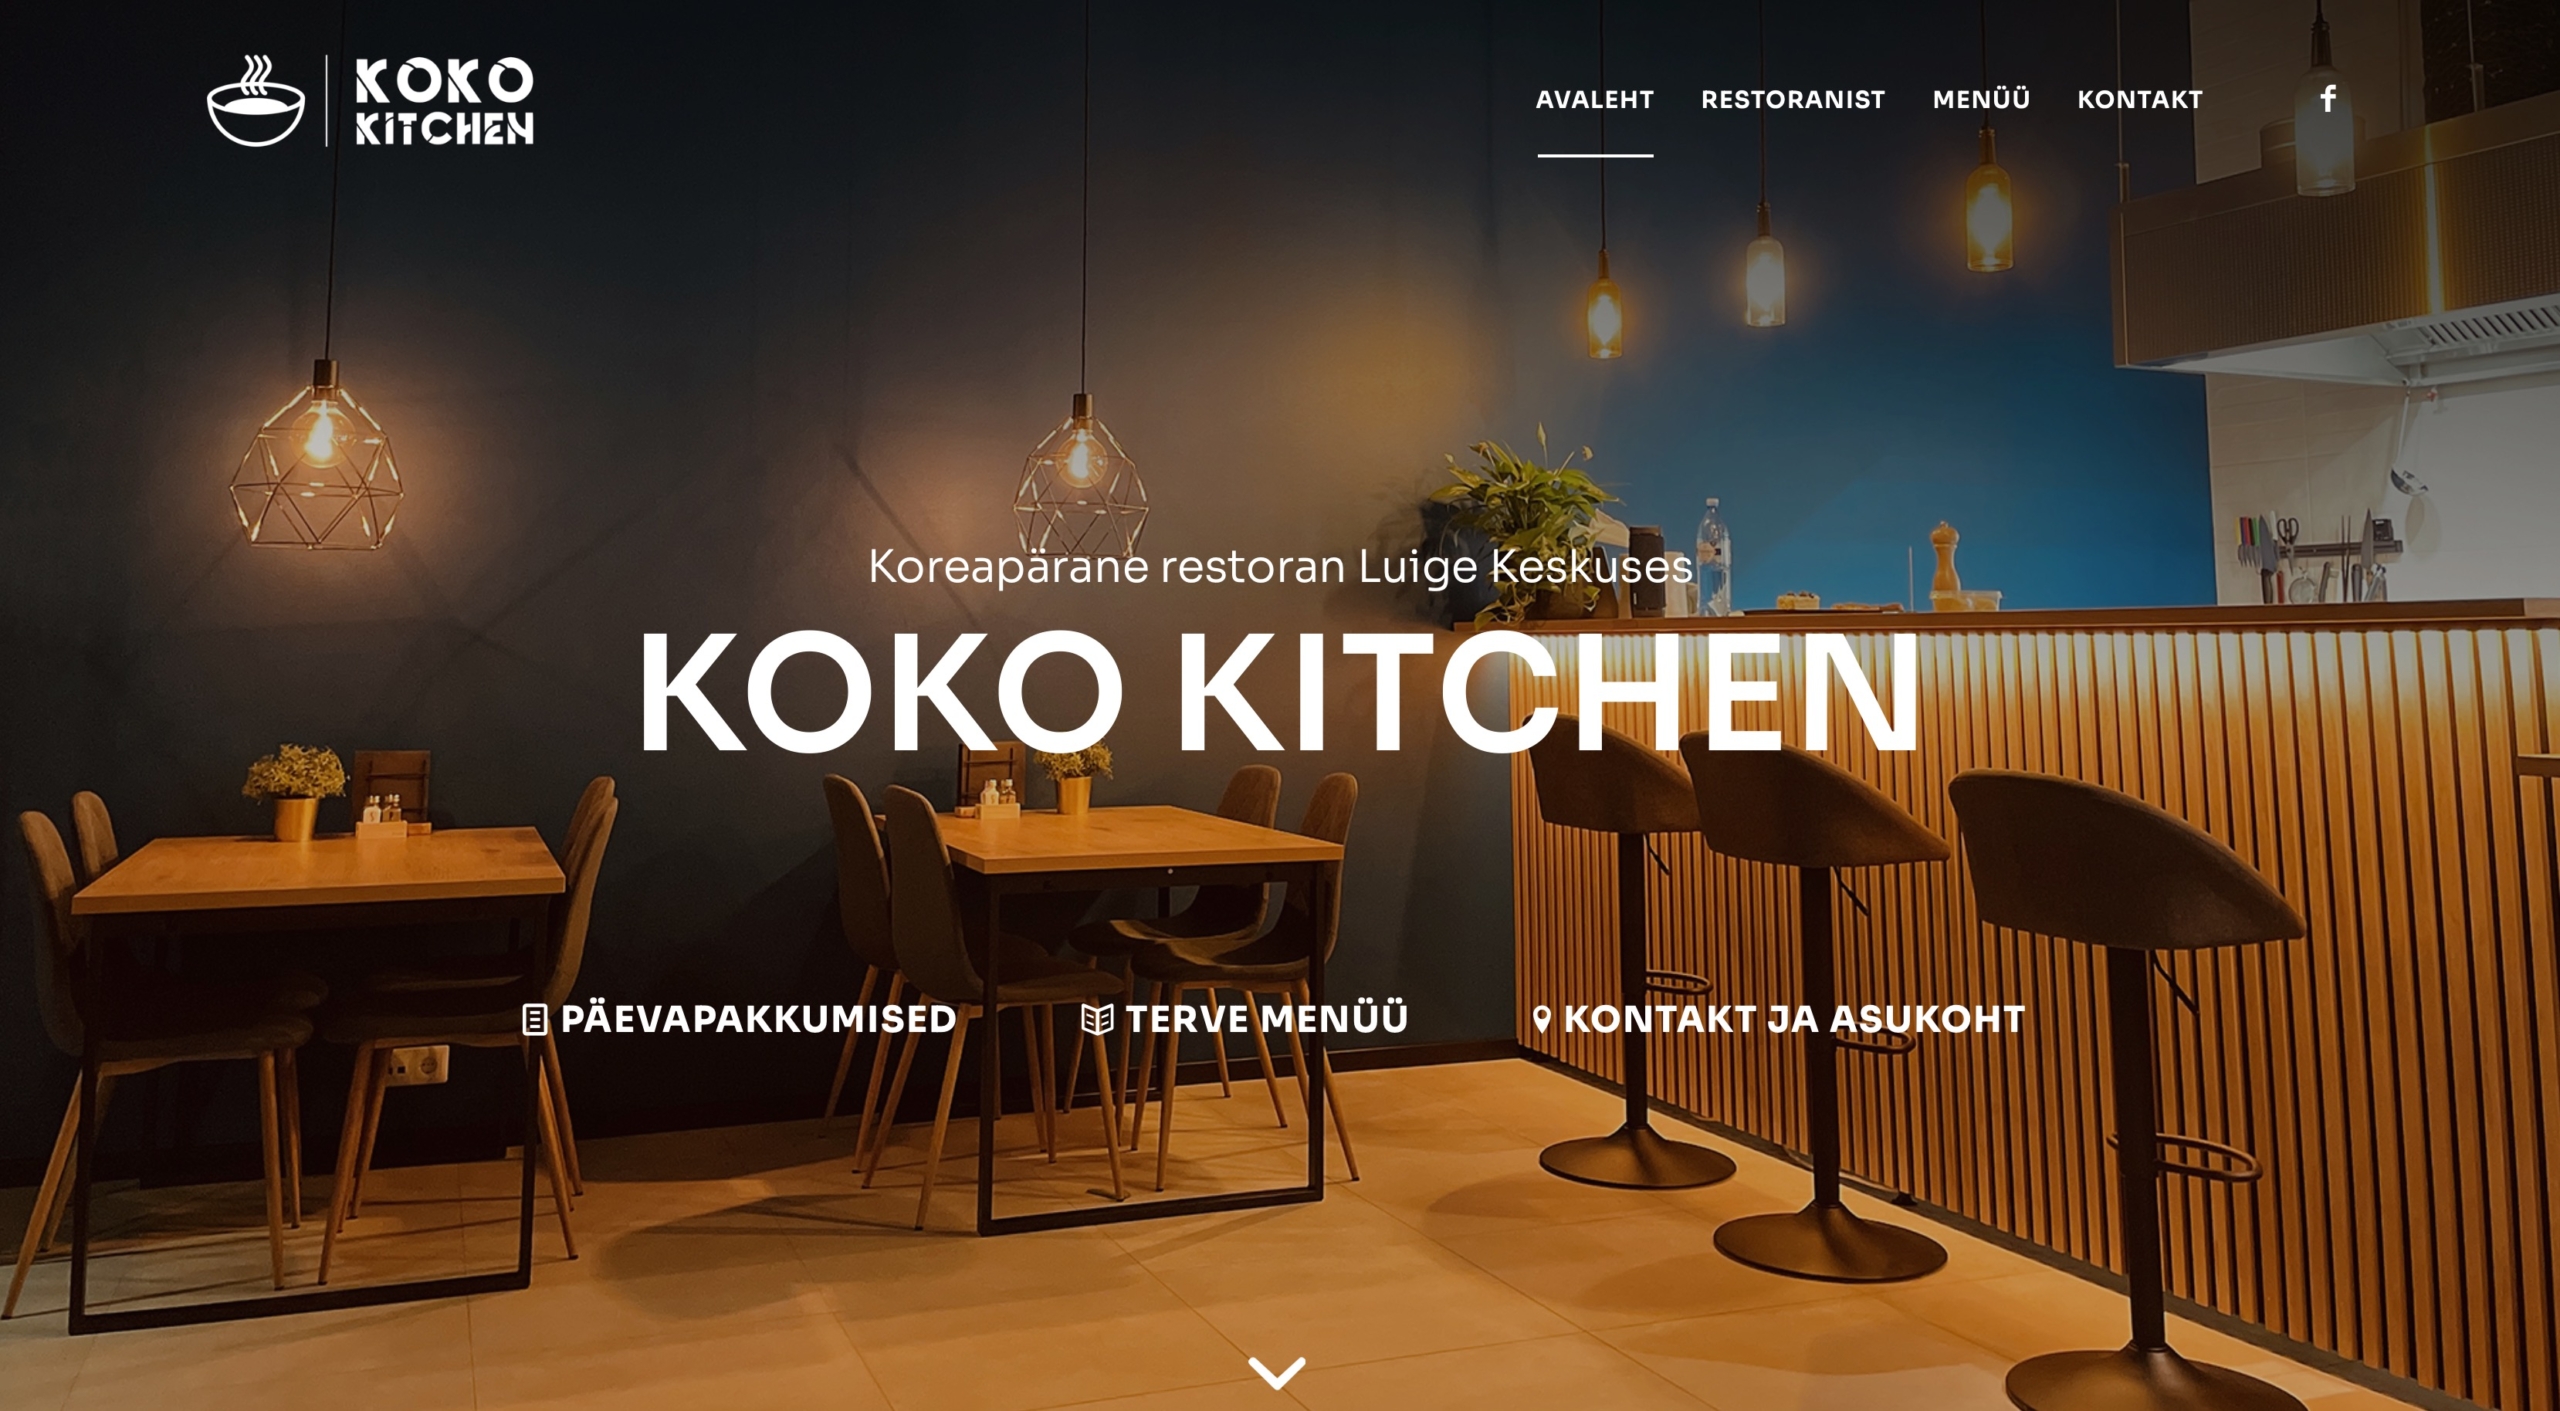The image size is (2560, 1411).
Task: Click the open book icon beside Terve Menüü
Action: 1097,1019
